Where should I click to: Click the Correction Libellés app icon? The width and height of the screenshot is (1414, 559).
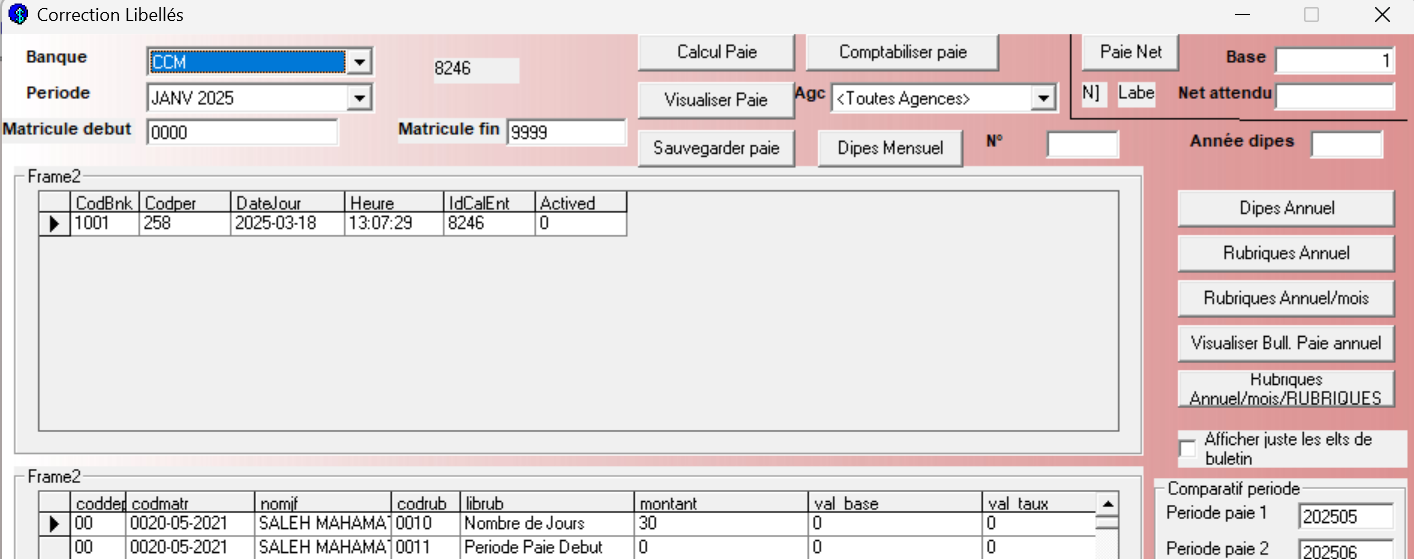[17, 15]
